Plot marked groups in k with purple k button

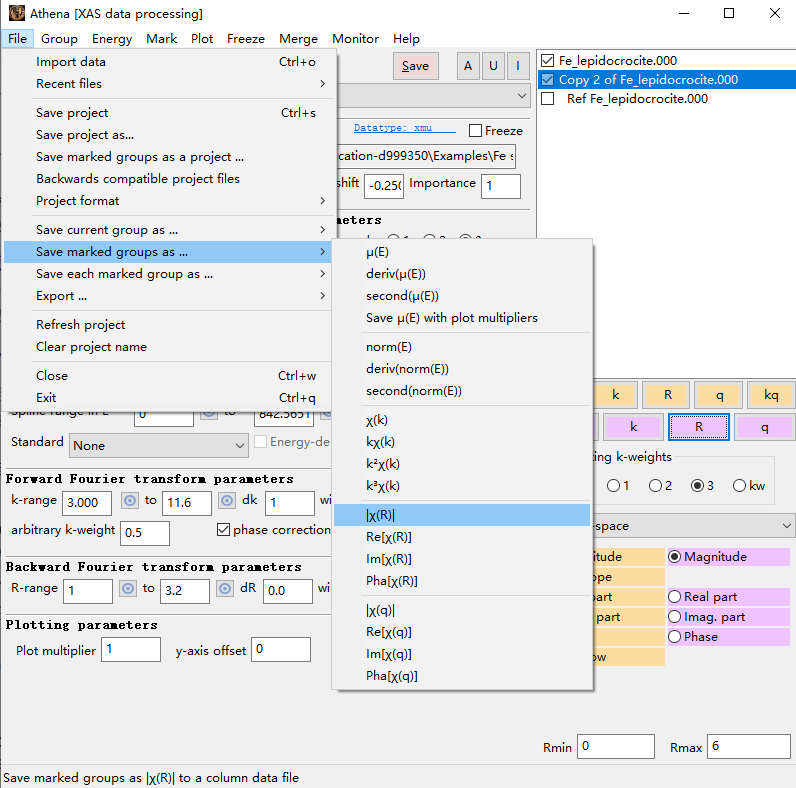coord(633,427)
